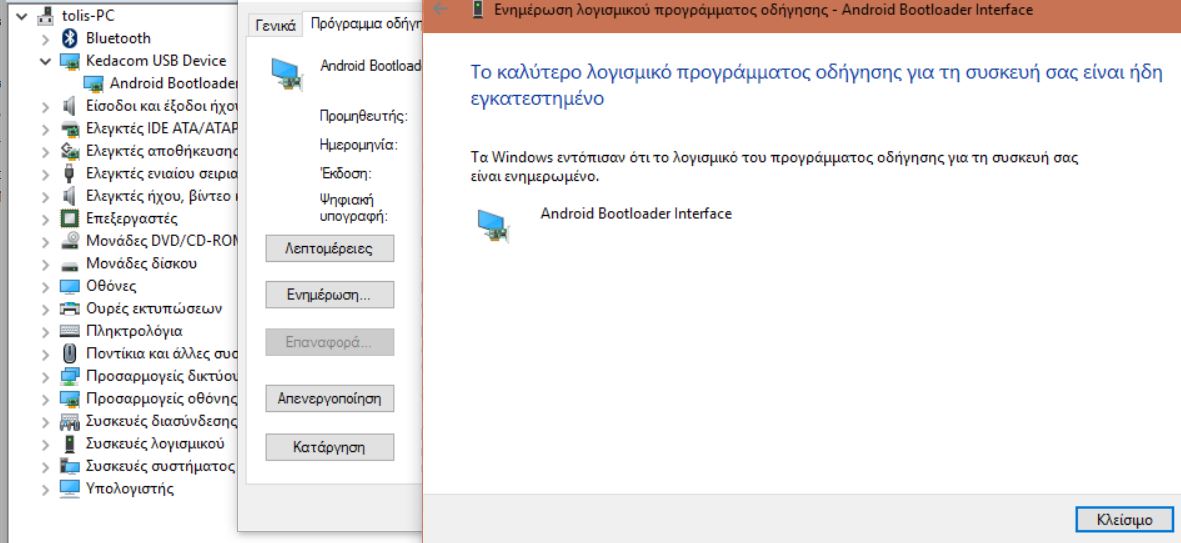The height and width of the screenshot is (543, 1181).
Task: Click the Ενημέρωση... driver button
Action: (x=329, y=294)
